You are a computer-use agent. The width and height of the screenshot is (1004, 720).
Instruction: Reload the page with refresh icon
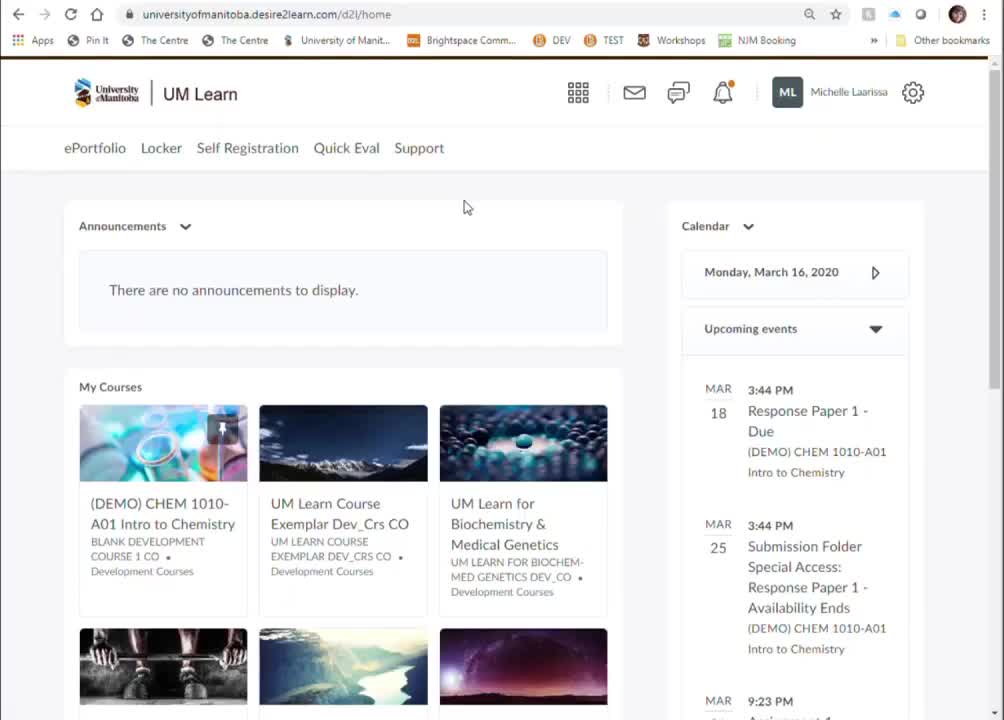70,14
